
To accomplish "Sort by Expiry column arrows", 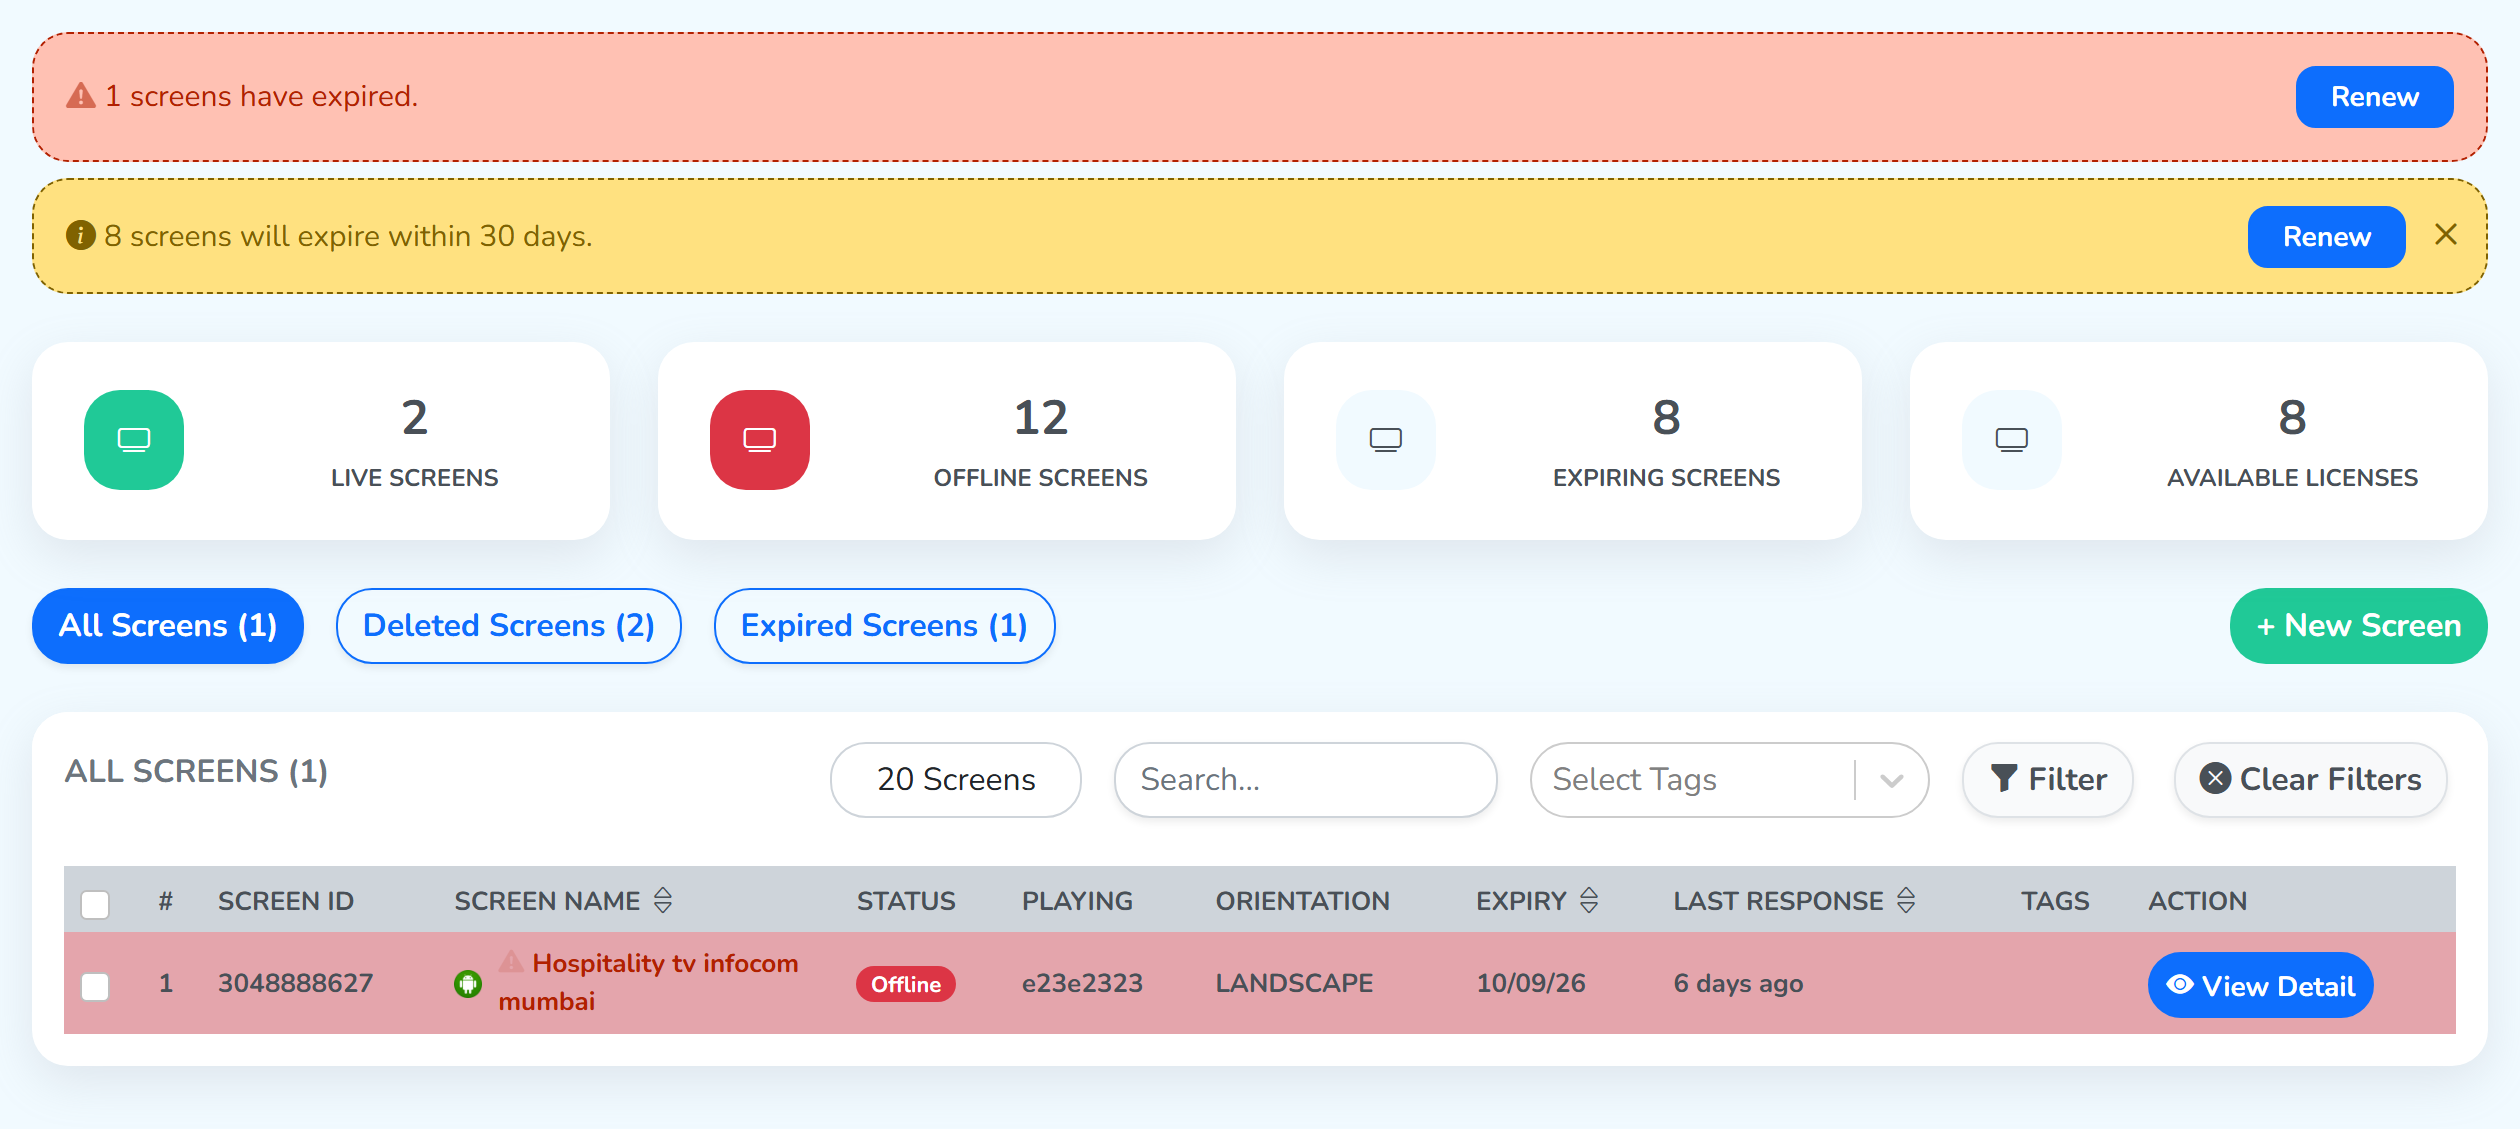I will click(1589, 900).
